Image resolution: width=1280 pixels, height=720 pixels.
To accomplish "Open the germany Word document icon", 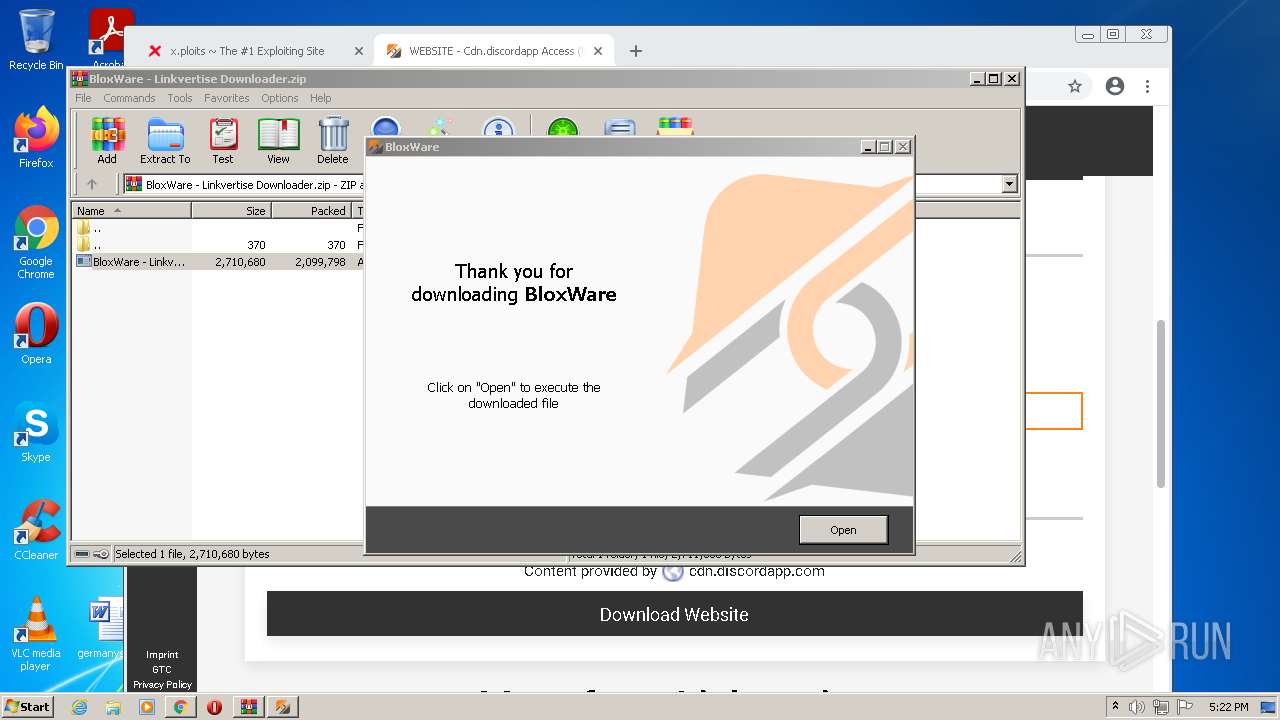I will pos(103,628).
